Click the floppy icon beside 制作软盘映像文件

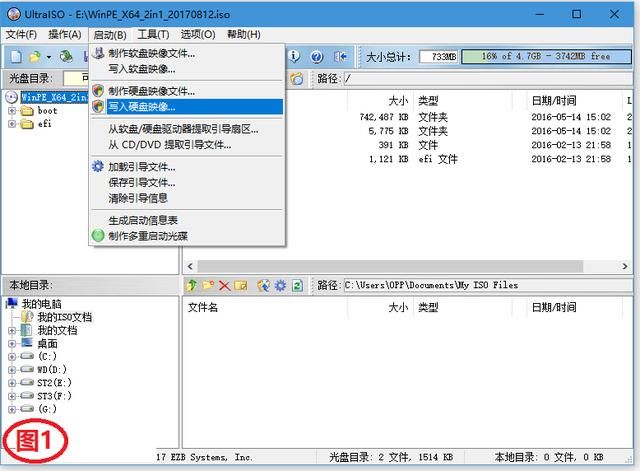tap(98, 53)
